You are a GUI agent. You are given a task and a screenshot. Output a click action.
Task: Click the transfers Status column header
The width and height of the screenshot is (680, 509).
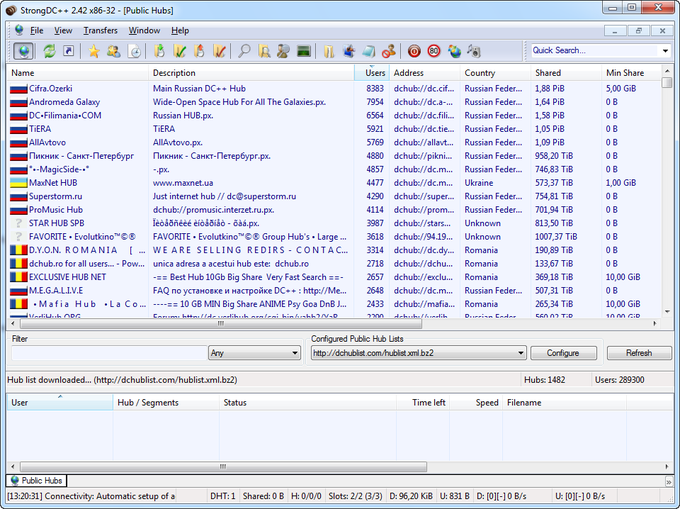coord(308,402)
